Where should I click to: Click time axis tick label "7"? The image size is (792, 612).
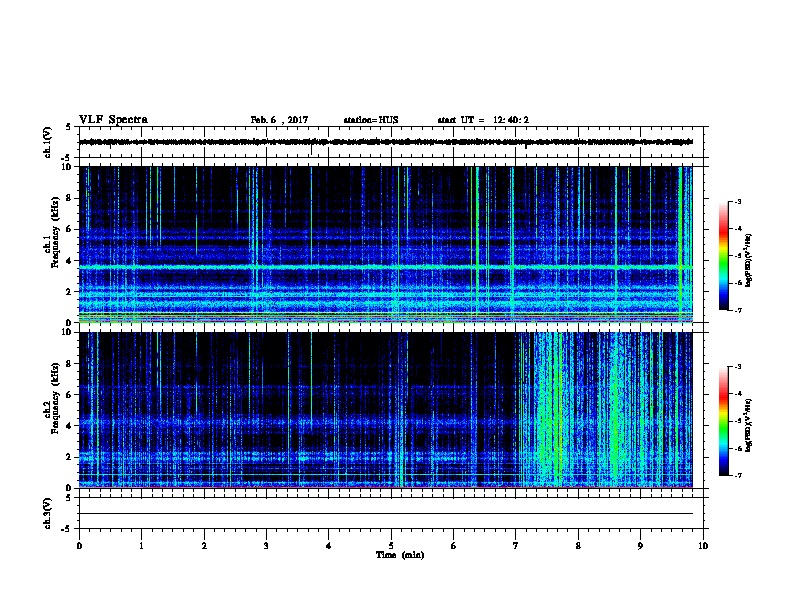(x=516, y=546)
